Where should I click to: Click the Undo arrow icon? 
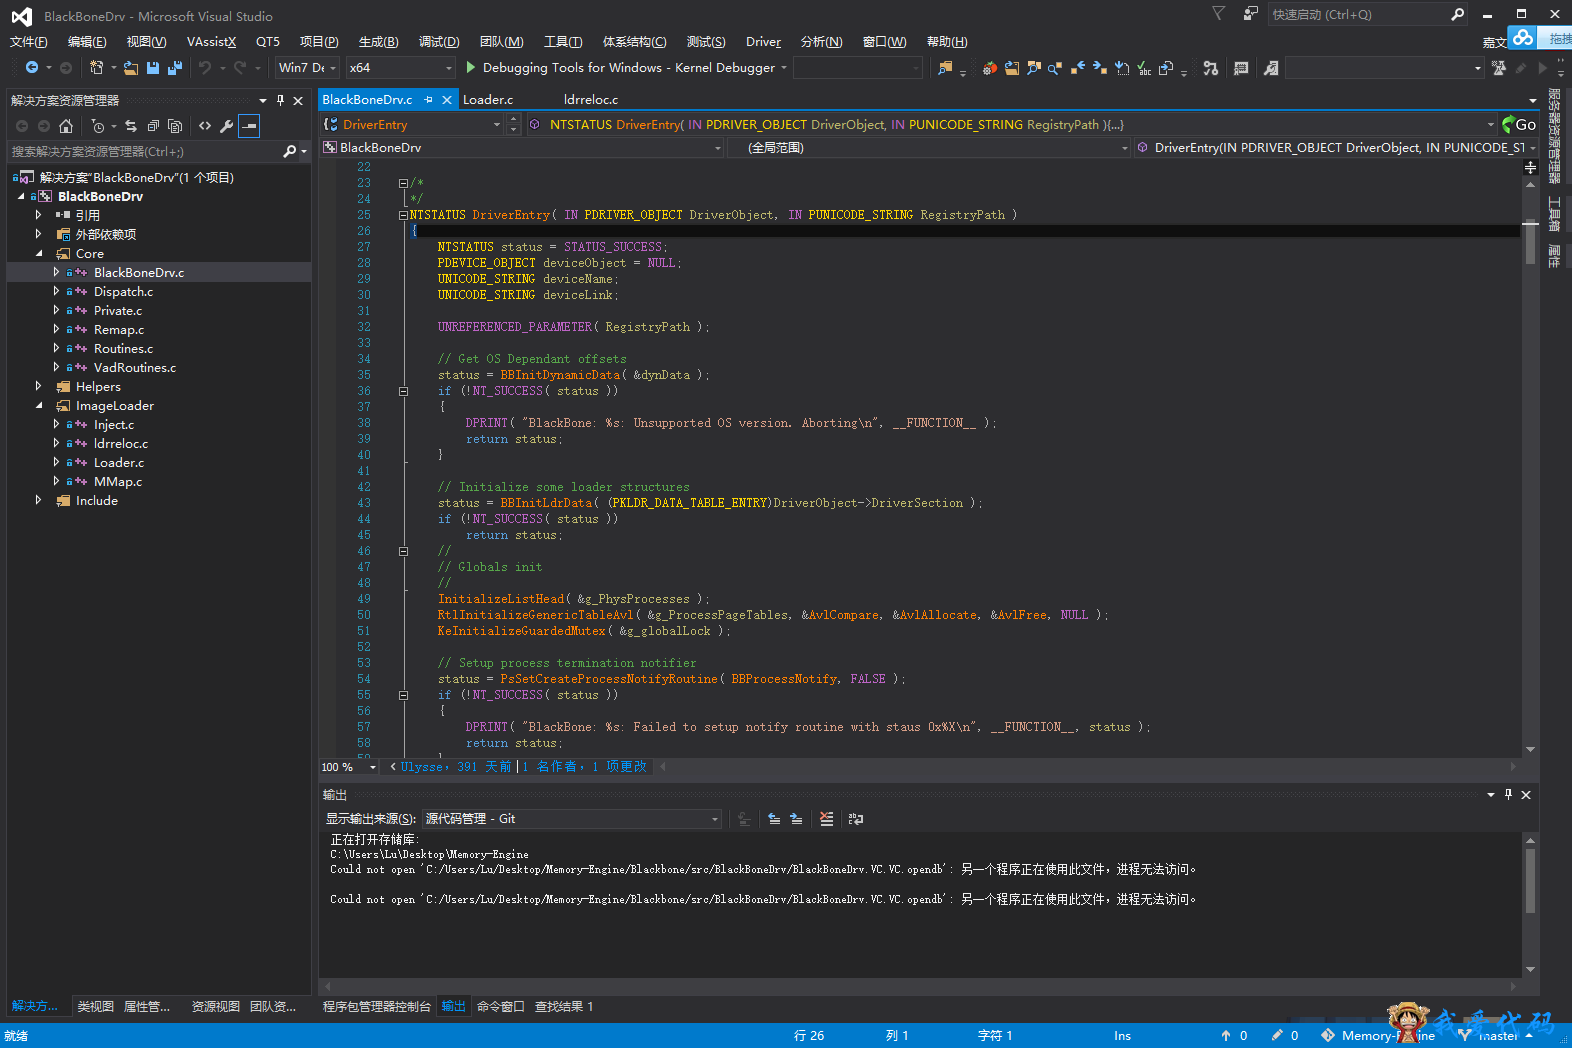click(205, 68)
